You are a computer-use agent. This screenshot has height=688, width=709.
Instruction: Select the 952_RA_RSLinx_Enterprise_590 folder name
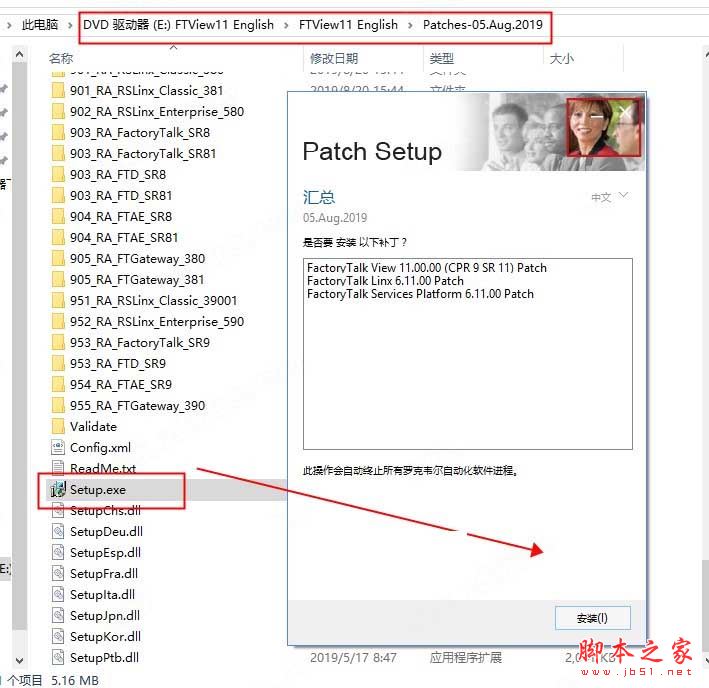156,321
